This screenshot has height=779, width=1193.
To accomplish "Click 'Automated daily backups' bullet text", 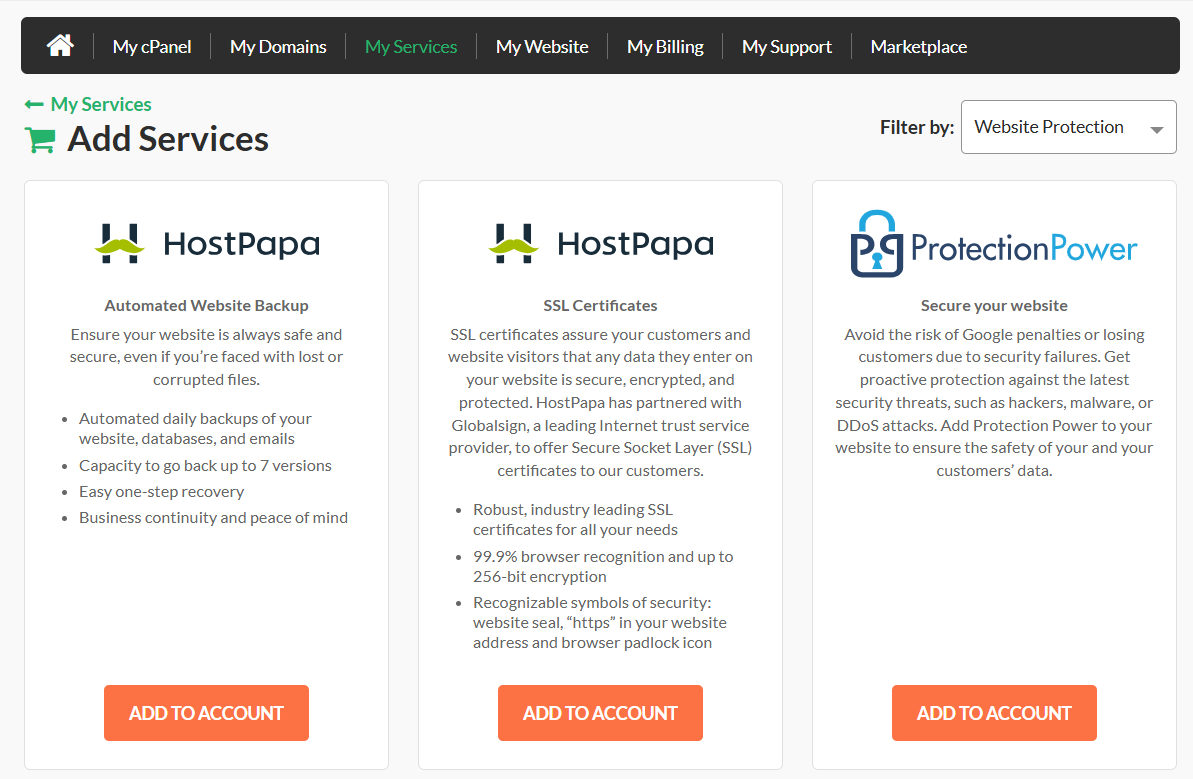I will point(196,429).
